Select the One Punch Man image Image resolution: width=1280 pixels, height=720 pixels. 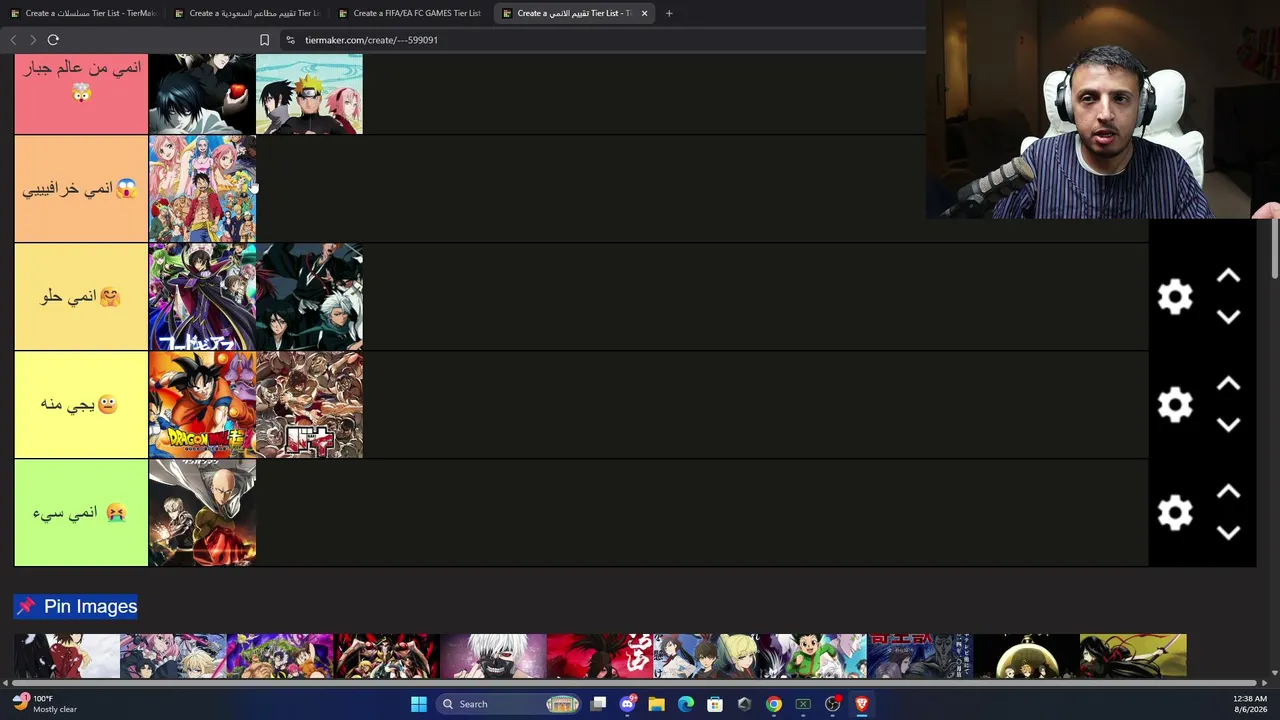pyautogui.click(x=202, y=513)
